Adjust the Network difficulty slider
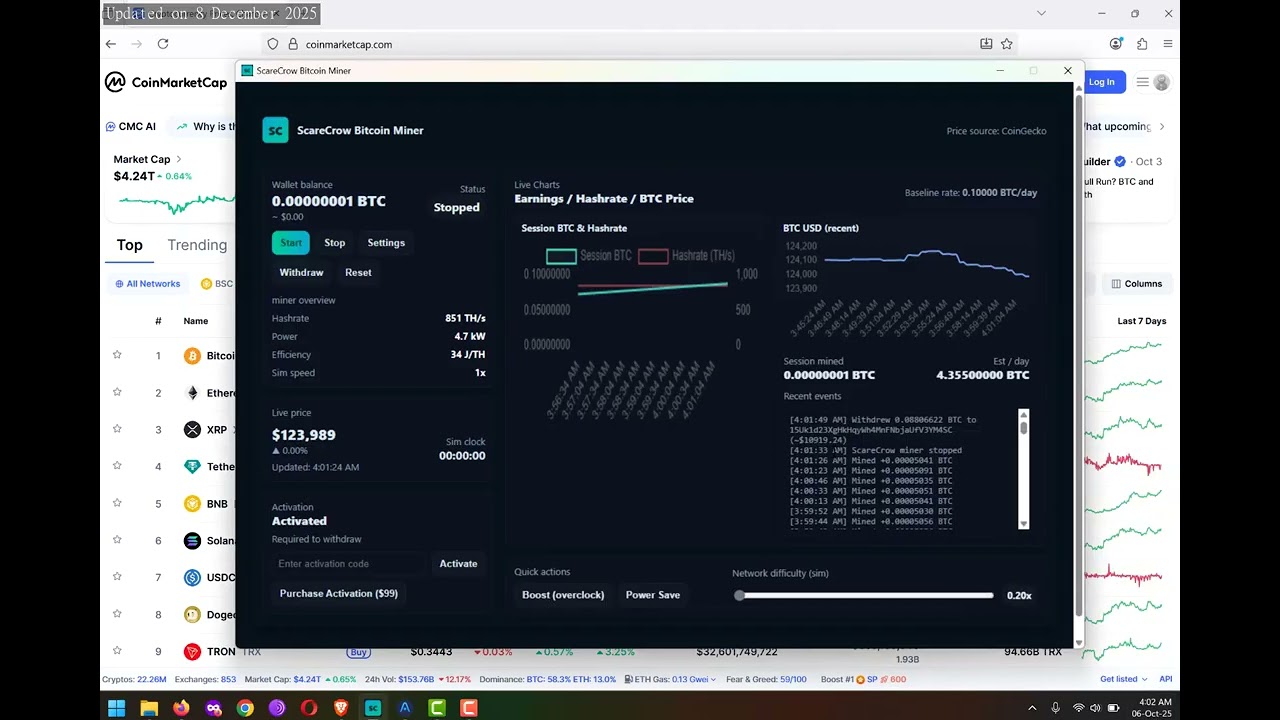1280x720 pixels. [739, 595]
